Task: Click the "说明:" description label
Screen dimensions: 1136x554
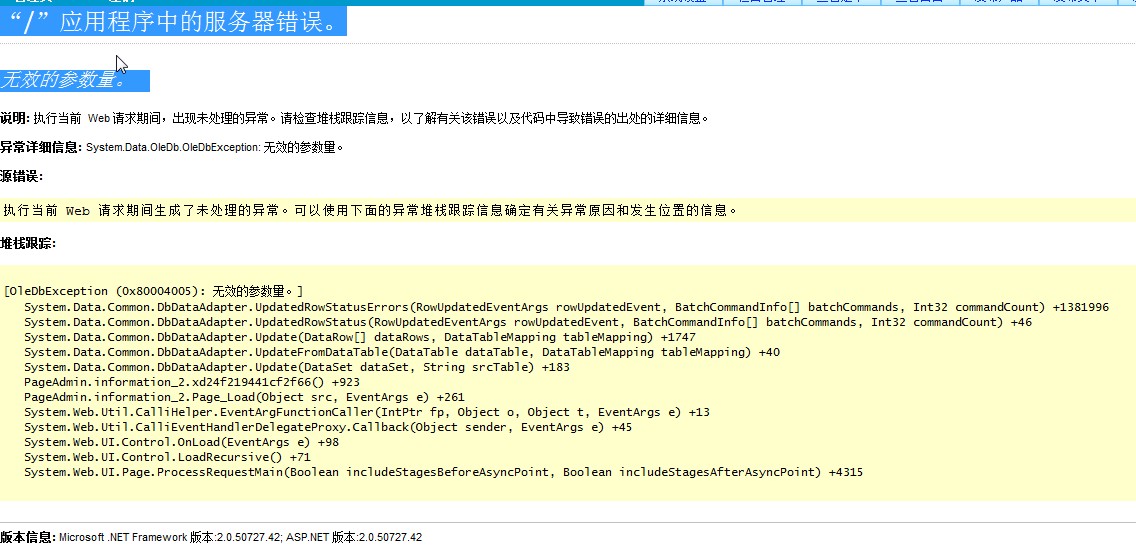Action: tap(15, 118)
